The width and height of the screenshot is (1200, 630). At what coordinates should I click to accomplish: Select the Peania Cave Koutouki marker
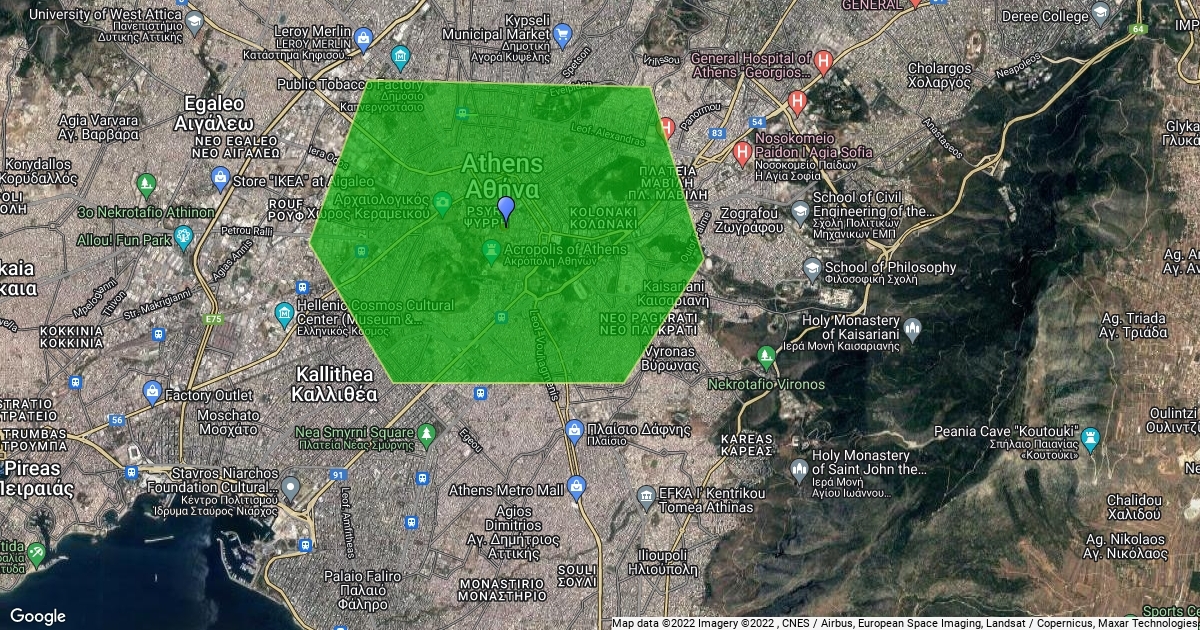coord(1090,438)
